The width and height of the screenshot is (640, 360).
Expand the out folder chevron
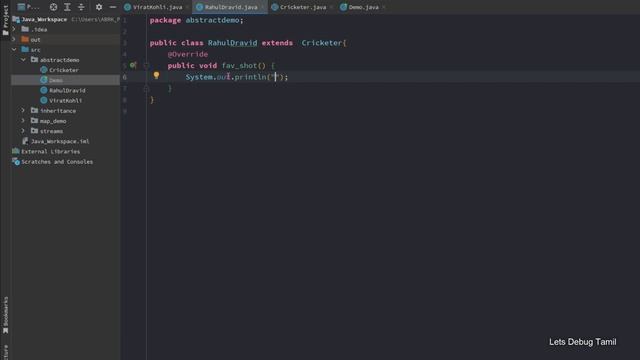coord(14,40)
